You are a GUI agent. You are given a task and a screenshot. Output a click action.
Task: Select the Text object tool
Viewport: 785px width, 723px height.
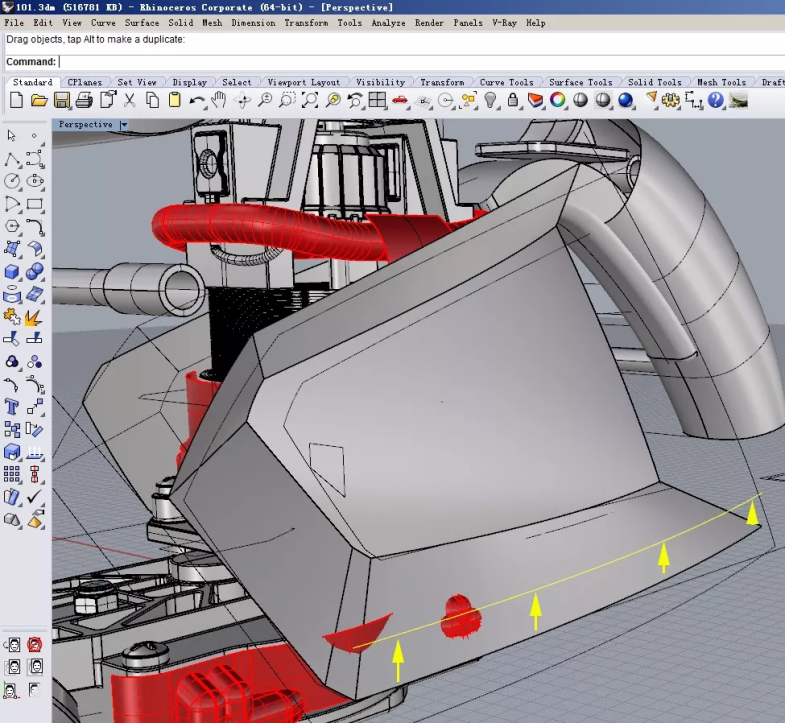pos(12,407)
